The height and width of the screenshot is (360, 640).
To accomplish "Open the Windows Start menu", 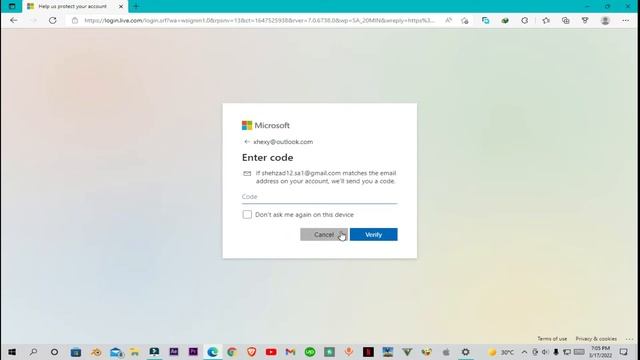I will tap(12, 352).
